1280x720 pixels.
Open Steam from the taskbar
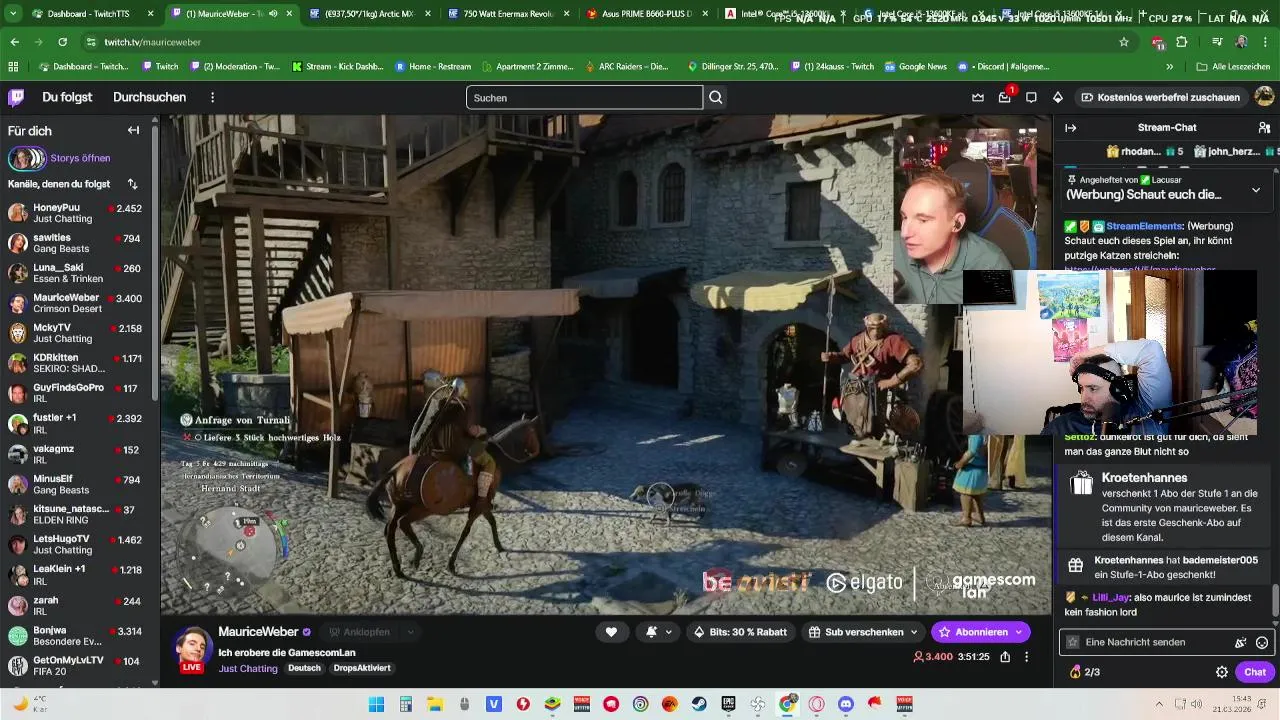[699, 704]
